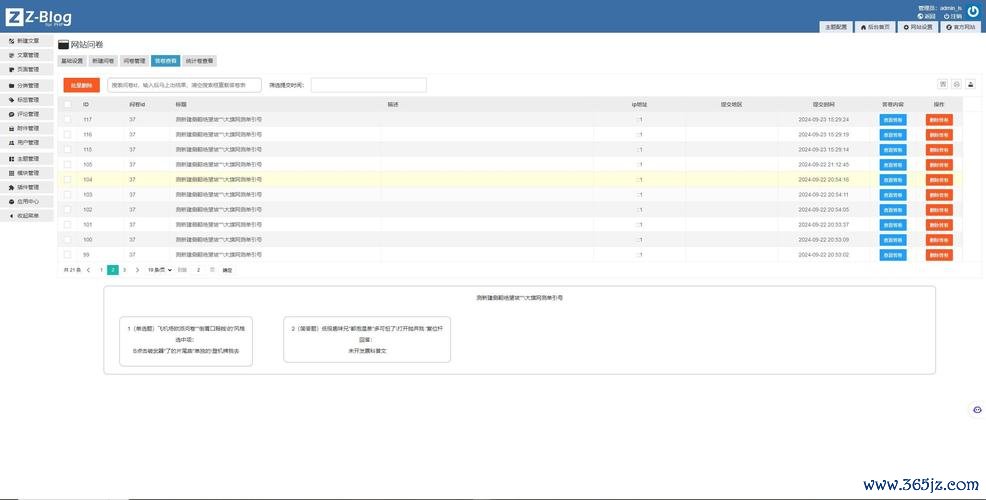The width and height of the screenshot is (986, 500).
Task: Select the active 答卷查看 tab
Action: (165, 61)
